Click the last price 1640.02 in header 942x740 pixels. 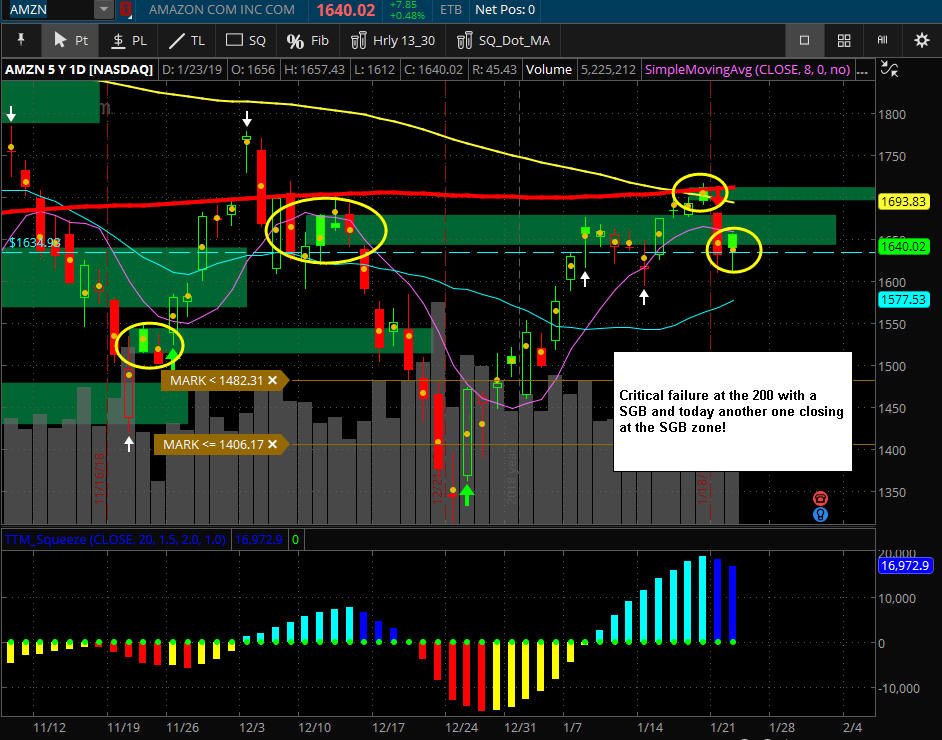coord(345,10)
